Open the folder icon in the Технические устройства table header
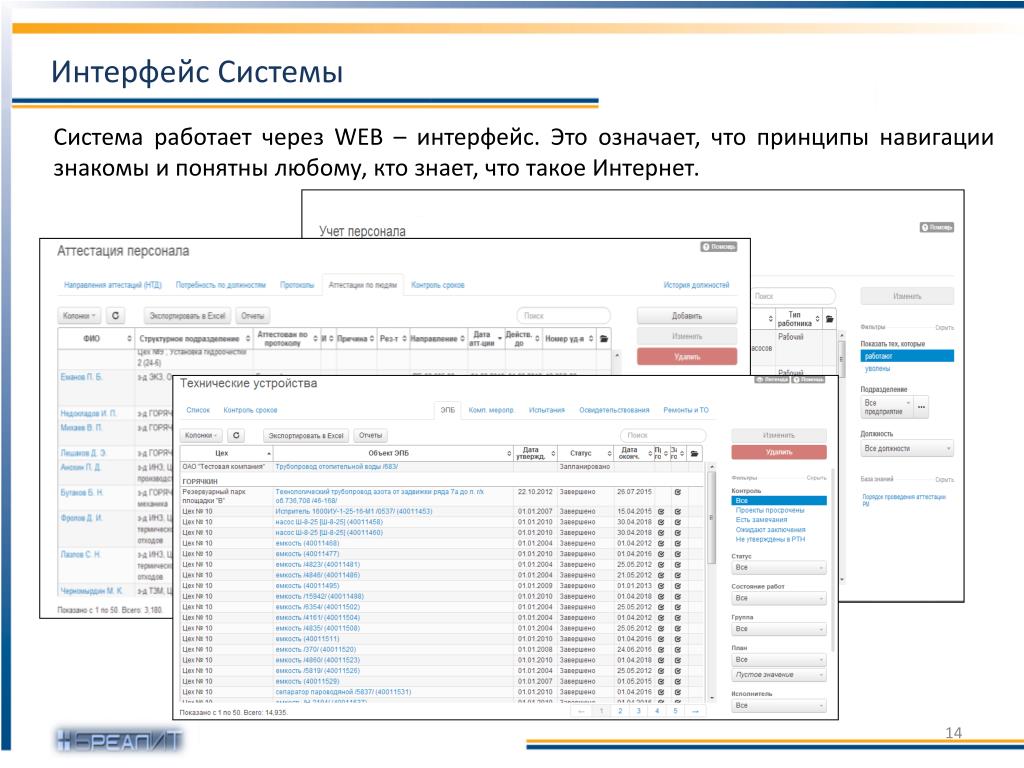This screenshot has width=1024, height=768. (x=694, y=453)
